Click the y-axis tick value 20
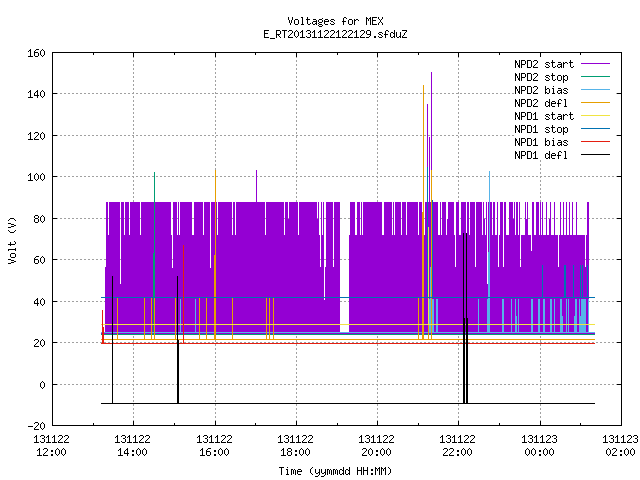Screen dimensions: 640x480 [39, 343]
